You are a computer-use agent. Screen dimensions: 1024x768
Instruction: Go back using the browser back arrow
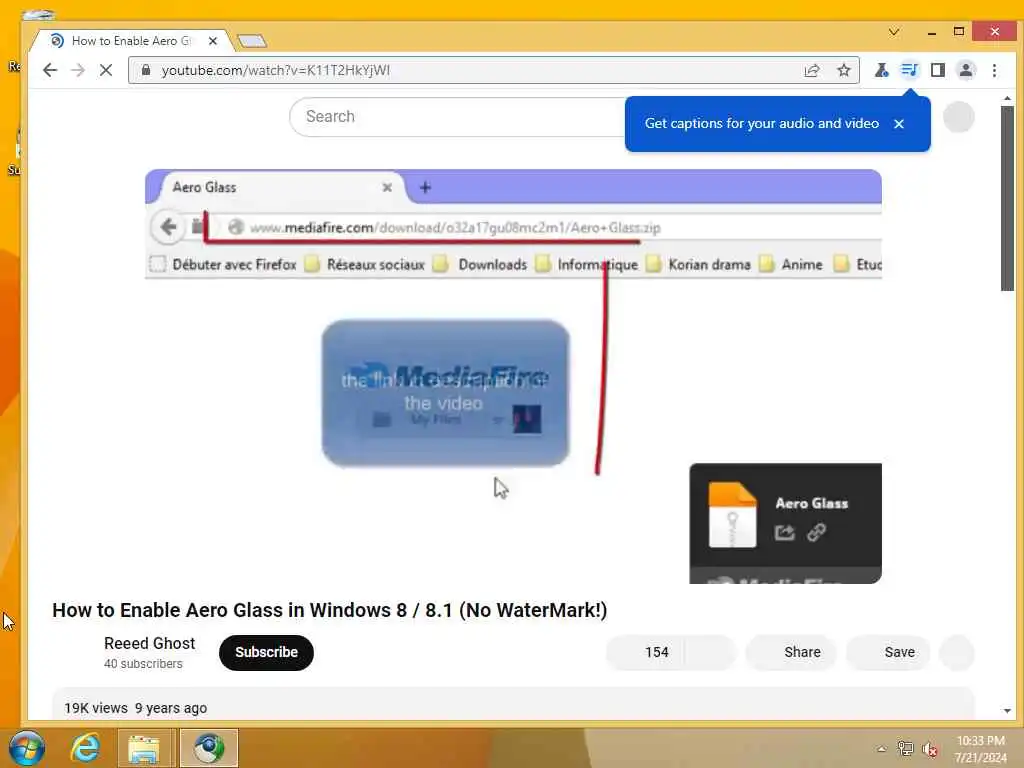point(50,70)
